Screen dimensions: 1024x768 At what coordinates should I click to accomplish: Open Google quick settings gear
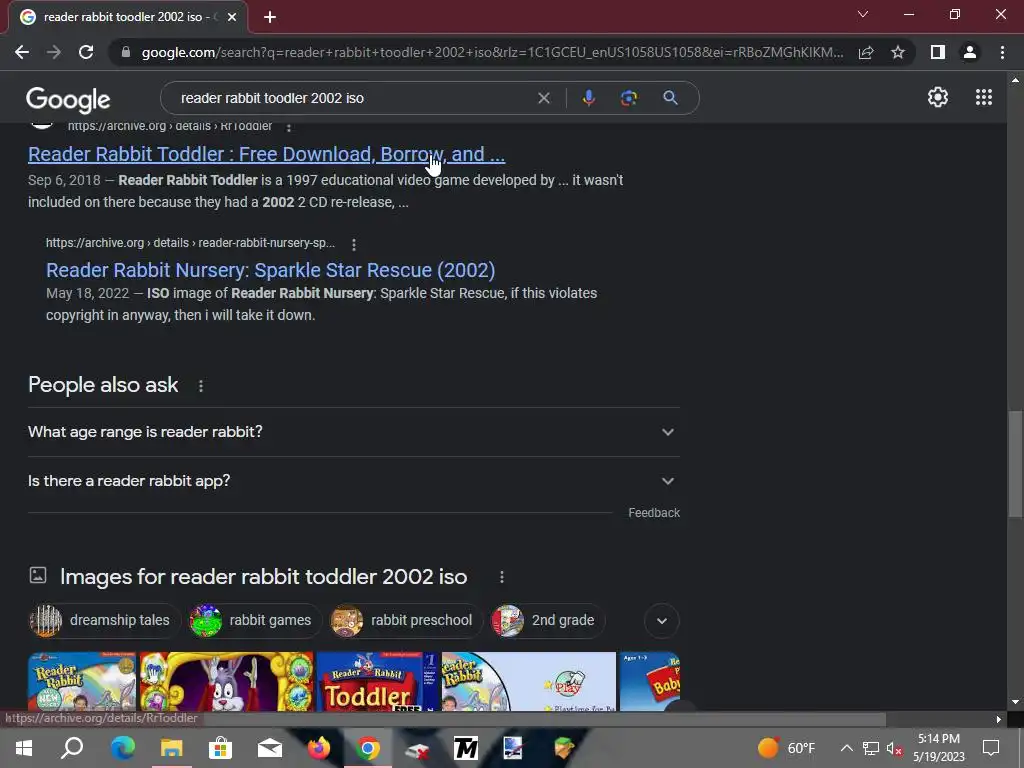click(938, 97)
